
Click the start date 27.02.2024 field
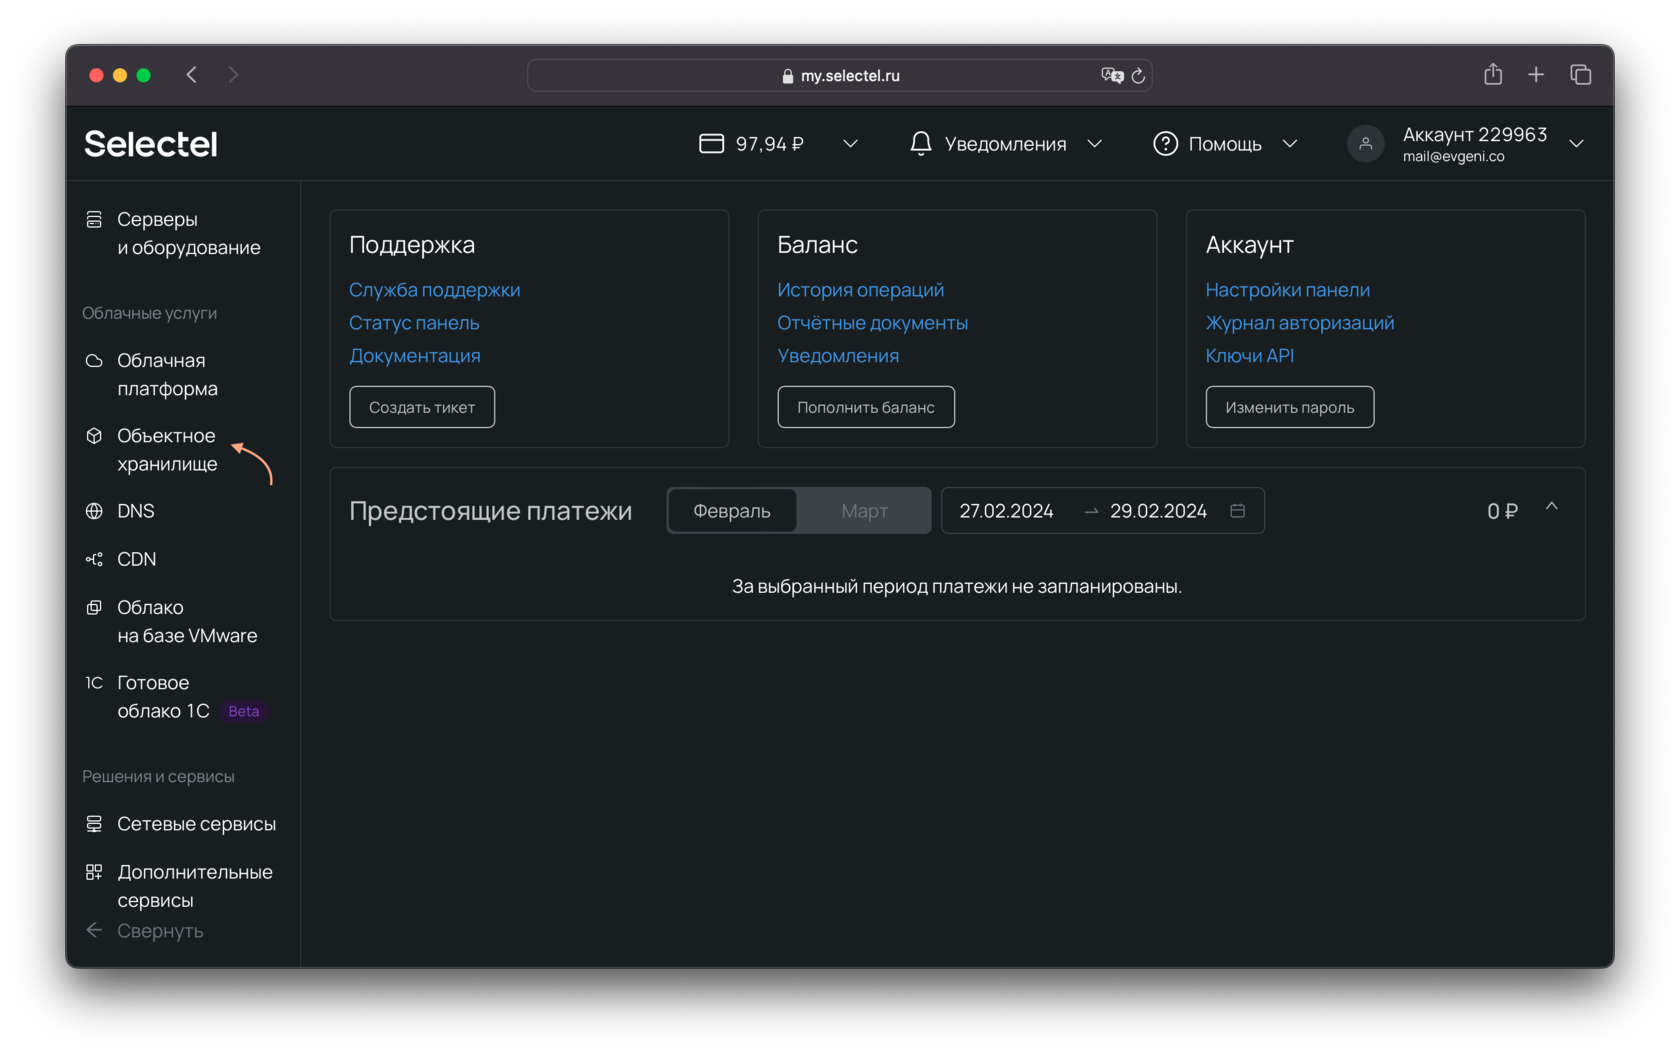pos(1006,511)
